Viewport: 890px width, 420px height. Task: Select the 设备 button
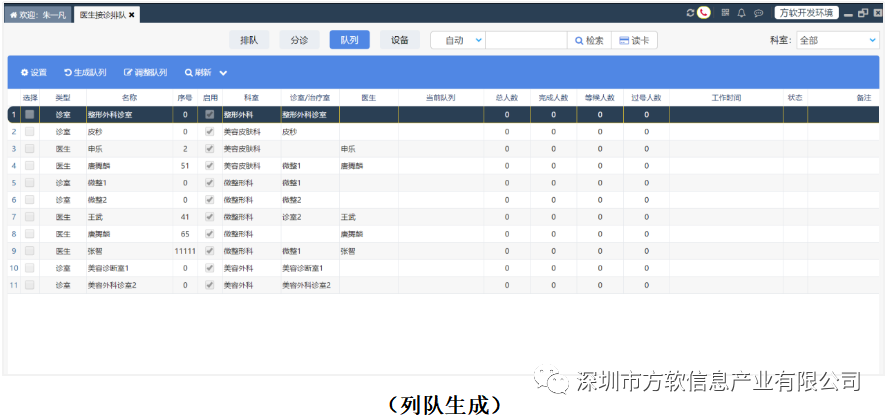coord(400,41)
